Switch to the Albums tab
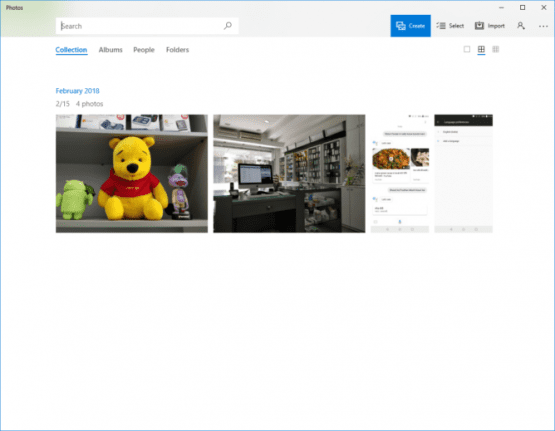Screen dimensions: 555x431 [110, 50]
